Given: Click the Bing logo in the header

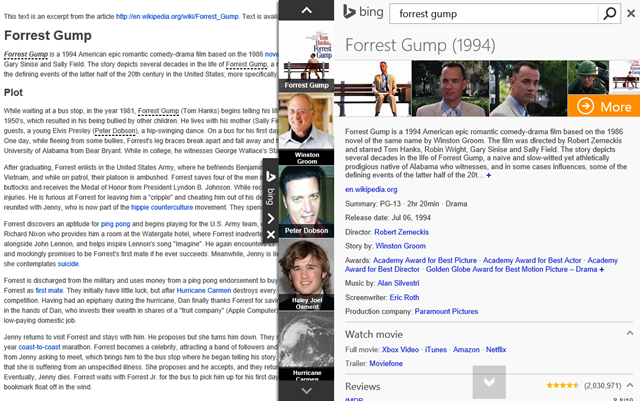Looking at the screenshot, I should pyautogui.click(x=363, y=12).
